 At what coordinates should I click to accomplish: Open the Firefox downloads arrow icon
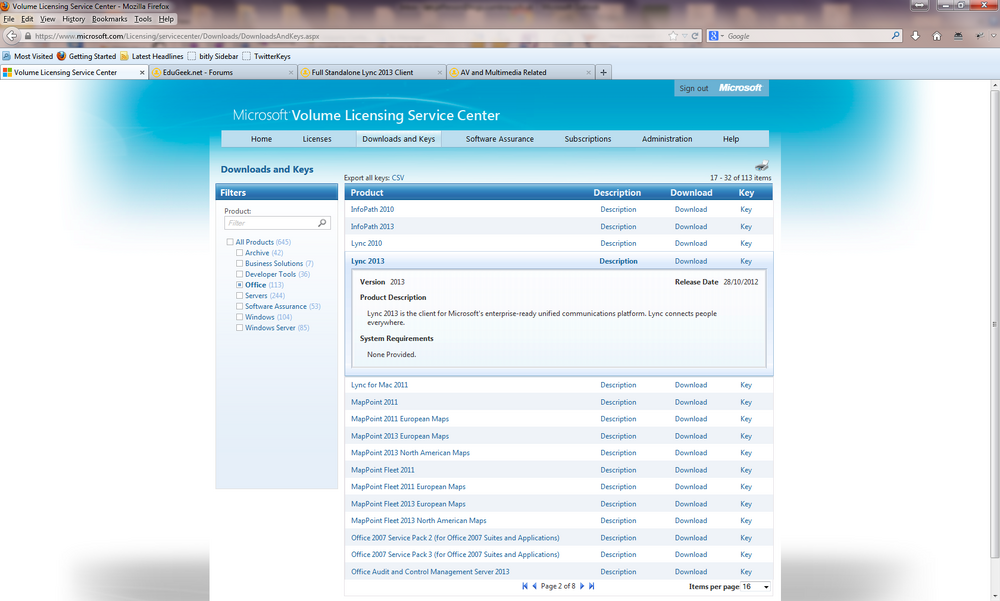pos(915,36)
